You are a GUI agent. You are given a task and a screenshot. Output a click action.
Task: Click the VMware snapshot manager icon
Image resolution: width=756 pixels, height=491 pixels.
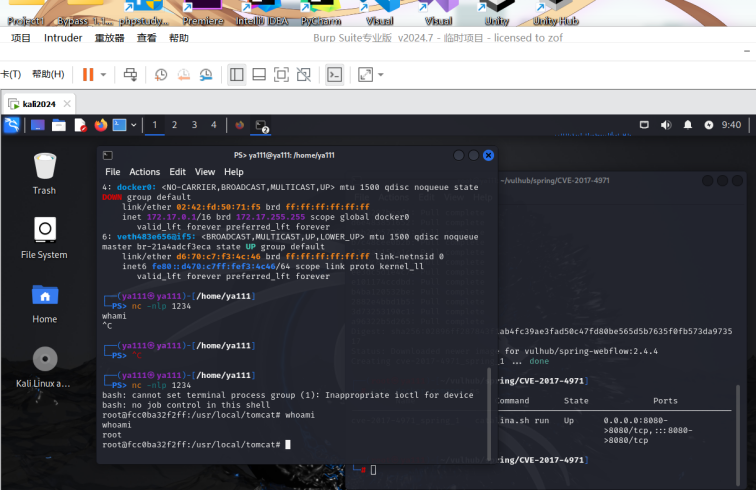point(206,74)
